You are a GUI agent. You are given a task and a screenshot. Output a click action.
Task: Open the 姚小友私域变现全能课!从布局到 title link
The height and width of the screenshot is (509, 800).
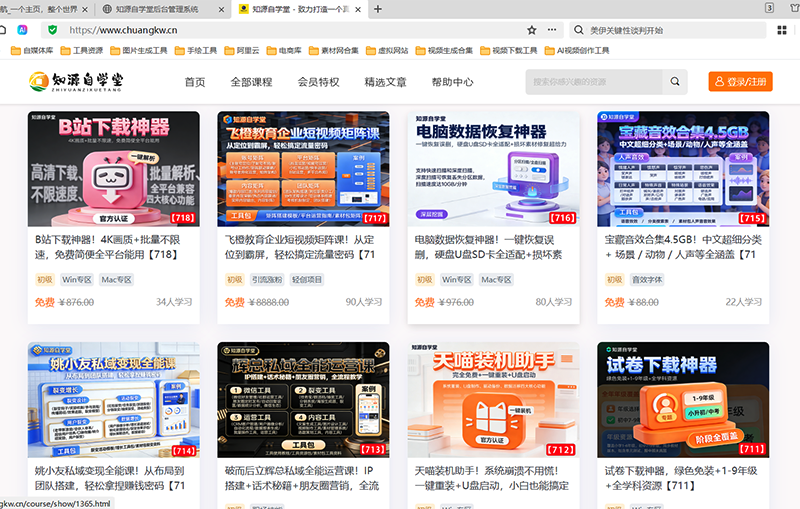110,478
